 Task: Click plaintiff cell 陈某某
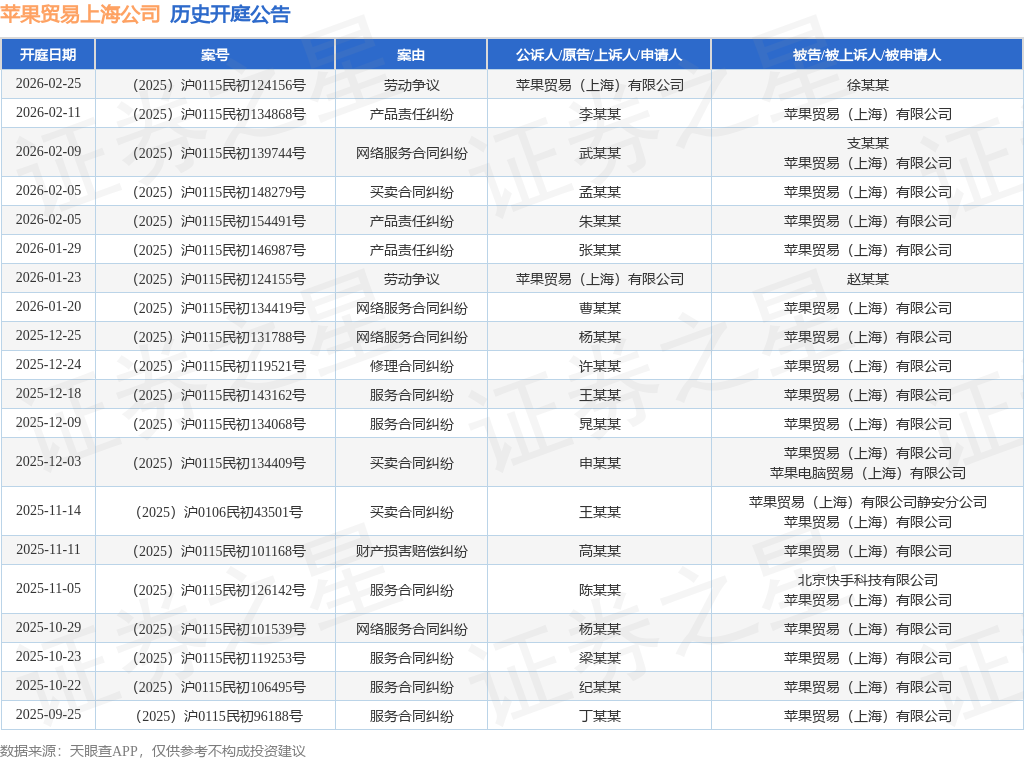(600, 590)
